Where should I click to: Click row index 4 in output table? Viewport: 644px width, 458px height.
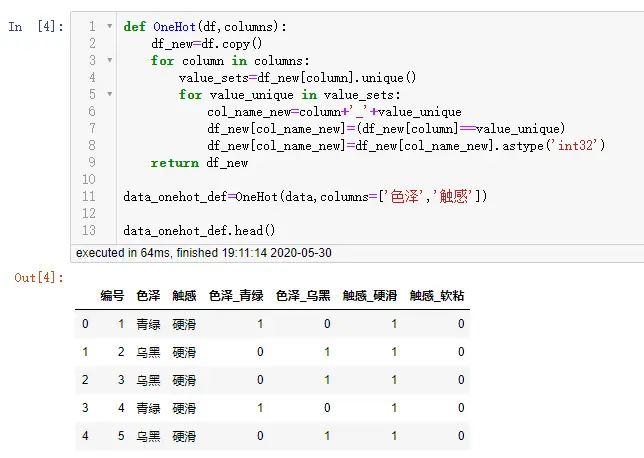point(85,436)
